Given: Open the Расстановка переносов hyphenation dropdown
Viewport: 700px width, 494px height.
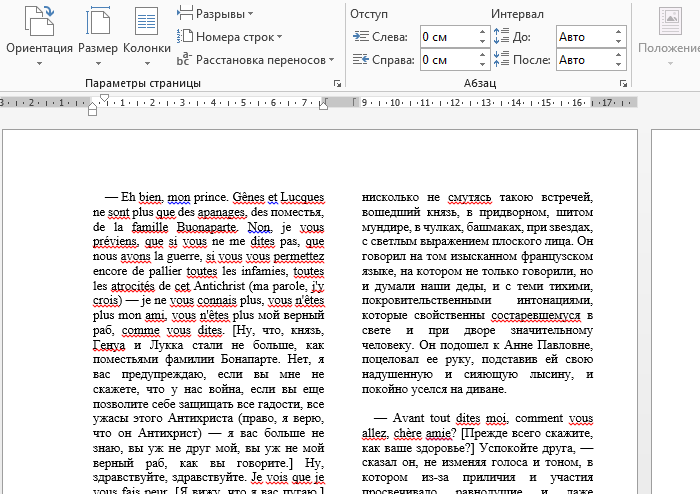Looking at the screenshot, I should (255, 60).
